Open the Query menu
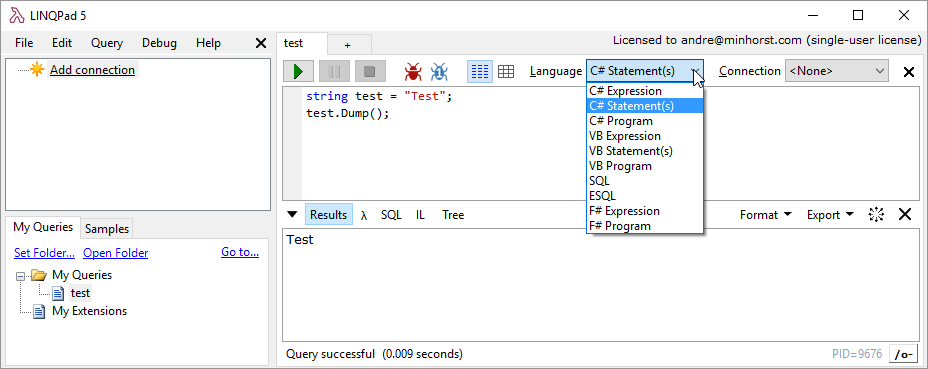This screenshot has width=928, height=369. (107, 43)
